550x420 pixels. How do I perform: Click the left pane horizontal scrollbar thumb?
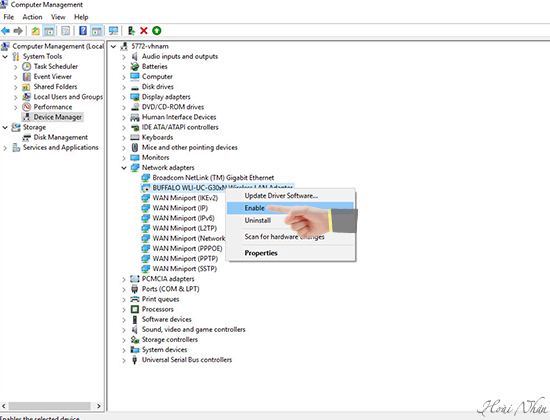point(49,406)
